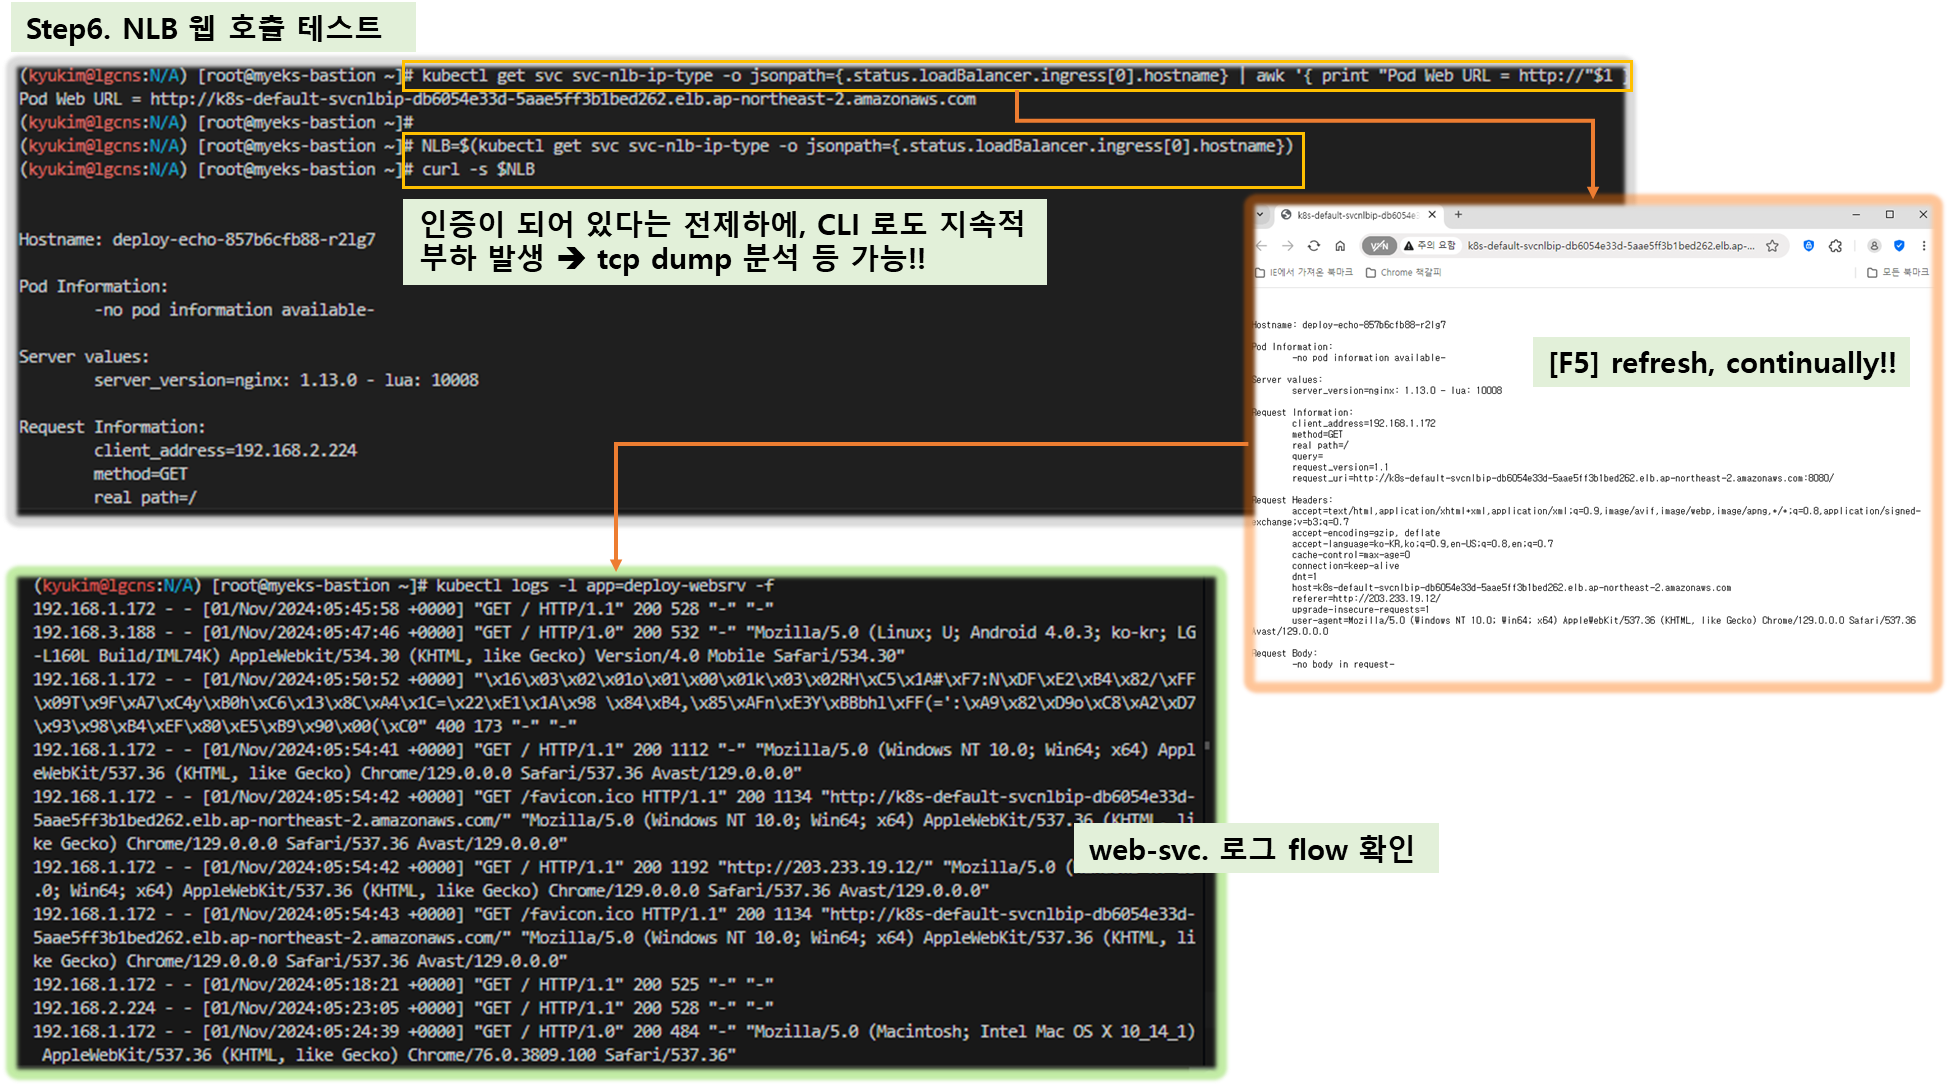Open a new tab with plus button
This screenshot has height=1086, width=1949.
pos(1458,214)
